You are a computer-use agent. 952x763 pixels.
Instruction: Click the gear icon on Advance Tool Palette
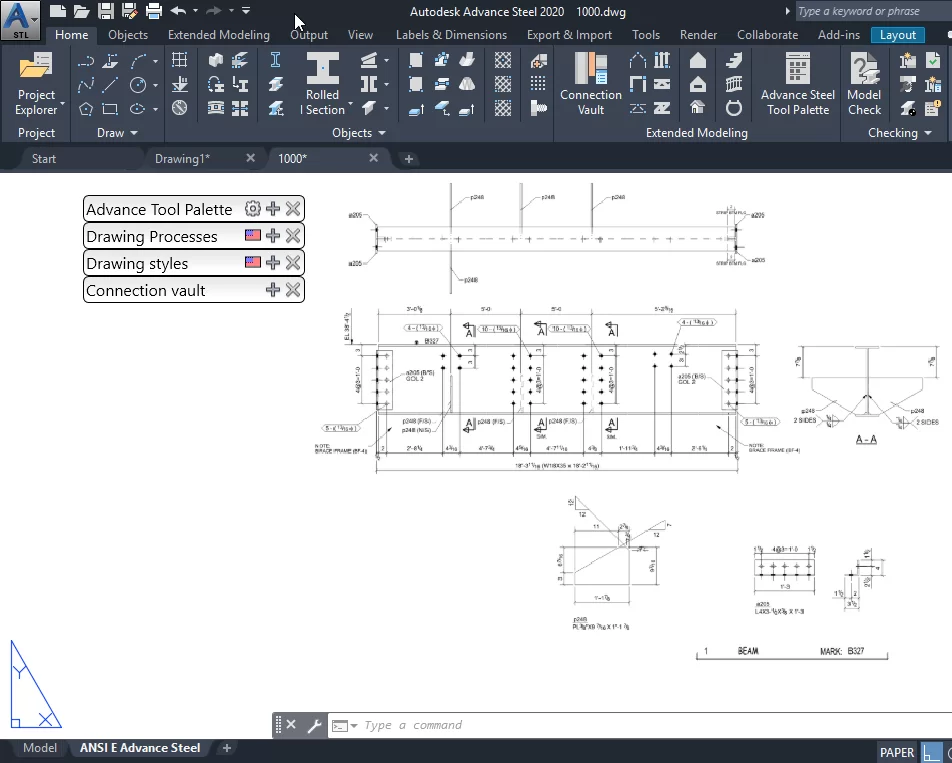click(x=252, y=209)
